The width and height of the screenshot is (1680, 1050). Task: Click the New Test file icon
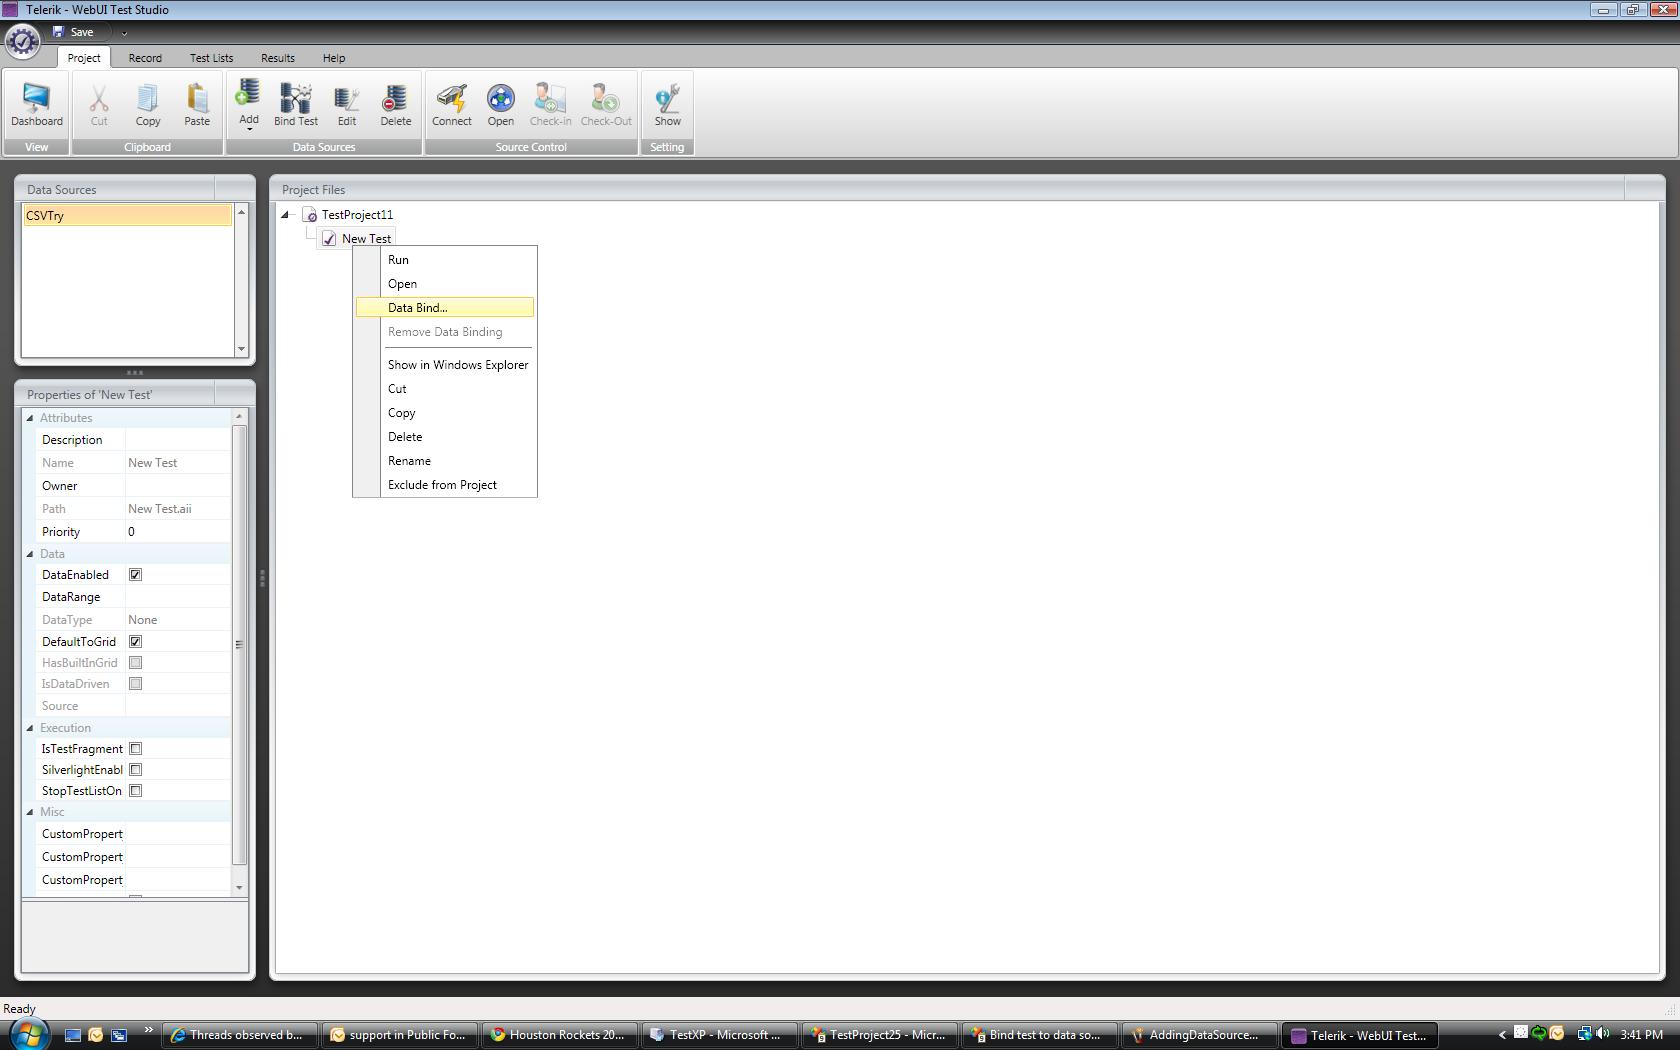click(x=329, y=239)
